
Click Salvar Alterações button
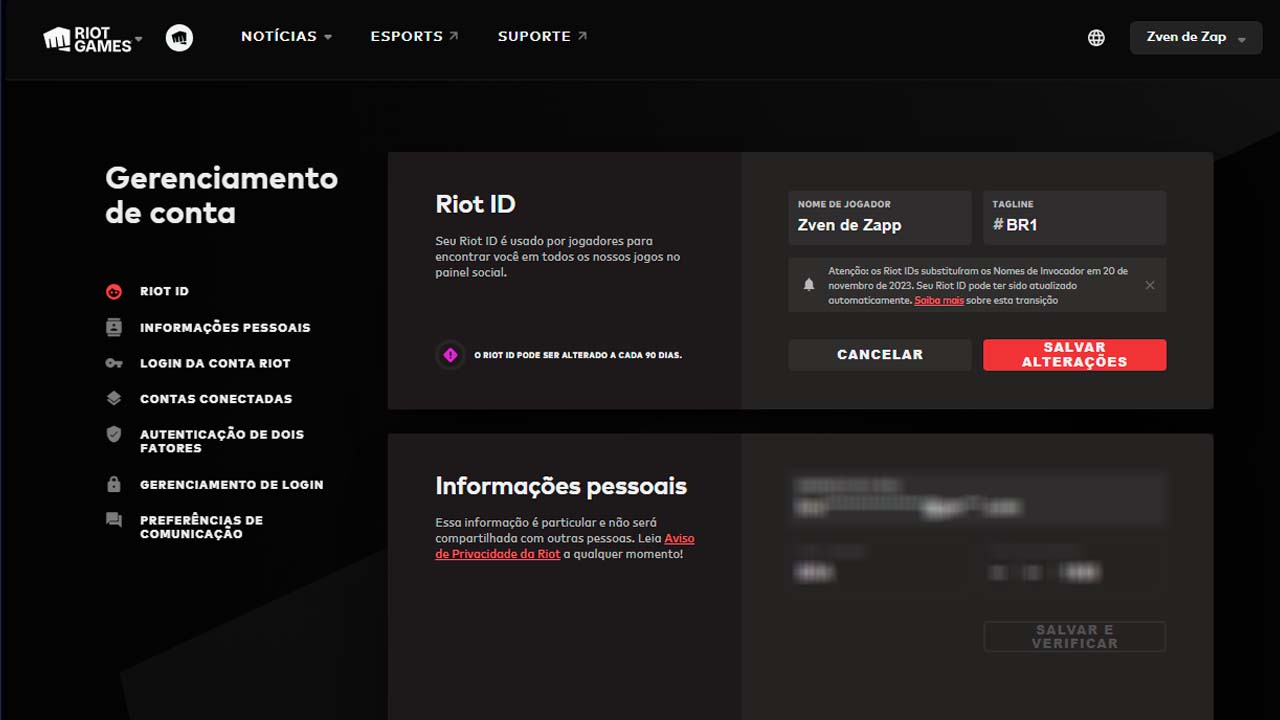[x=1074, y=354]
